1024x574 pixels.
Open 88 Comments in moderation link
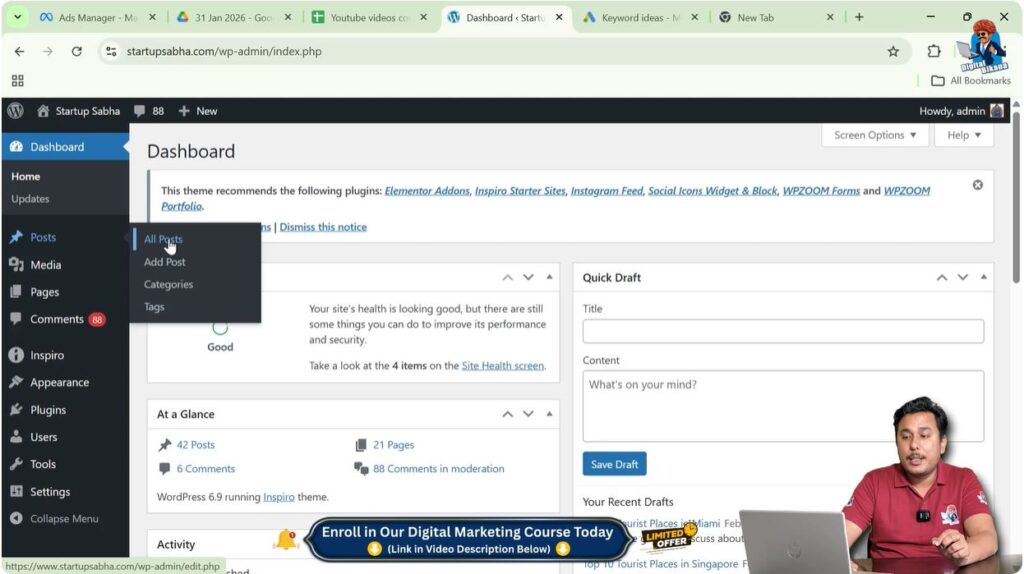tap(439, 469)
